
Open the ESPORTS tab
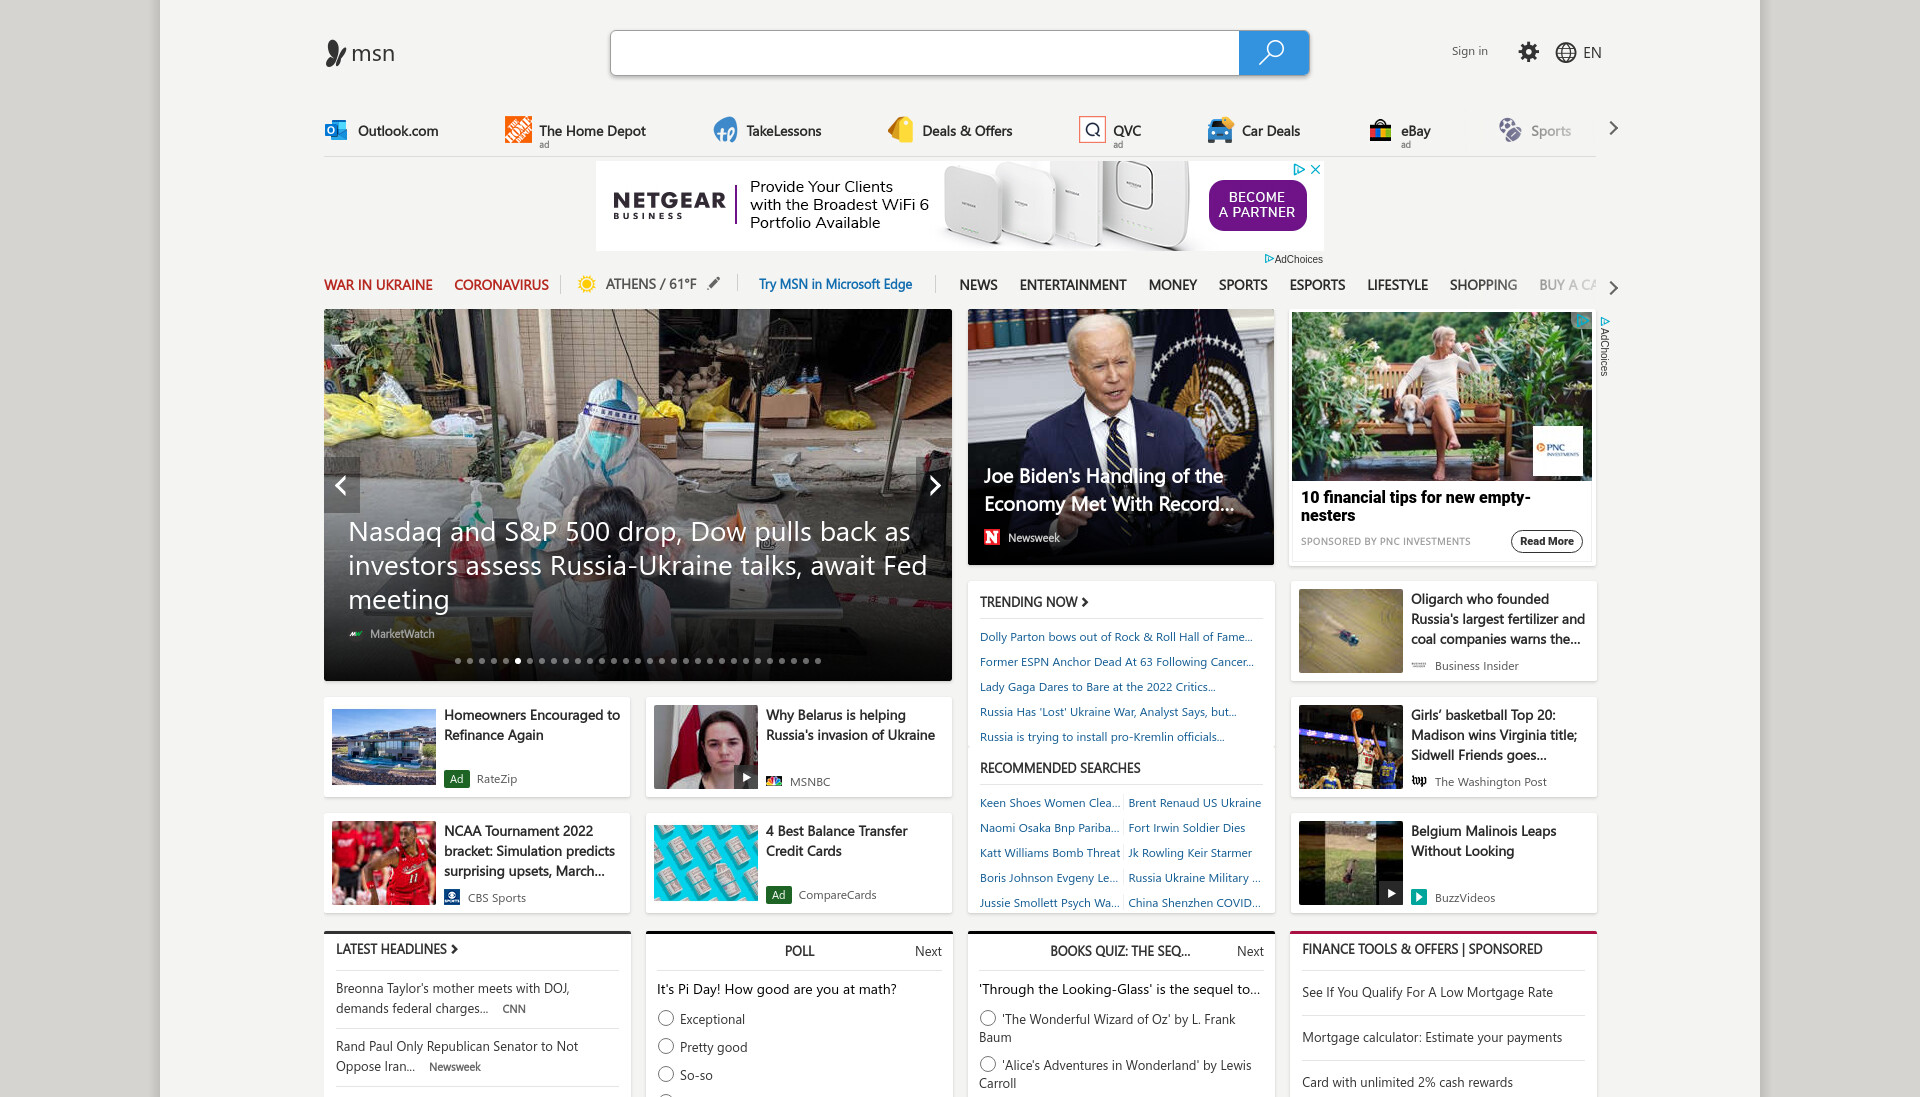click(x=1317, y=285)
